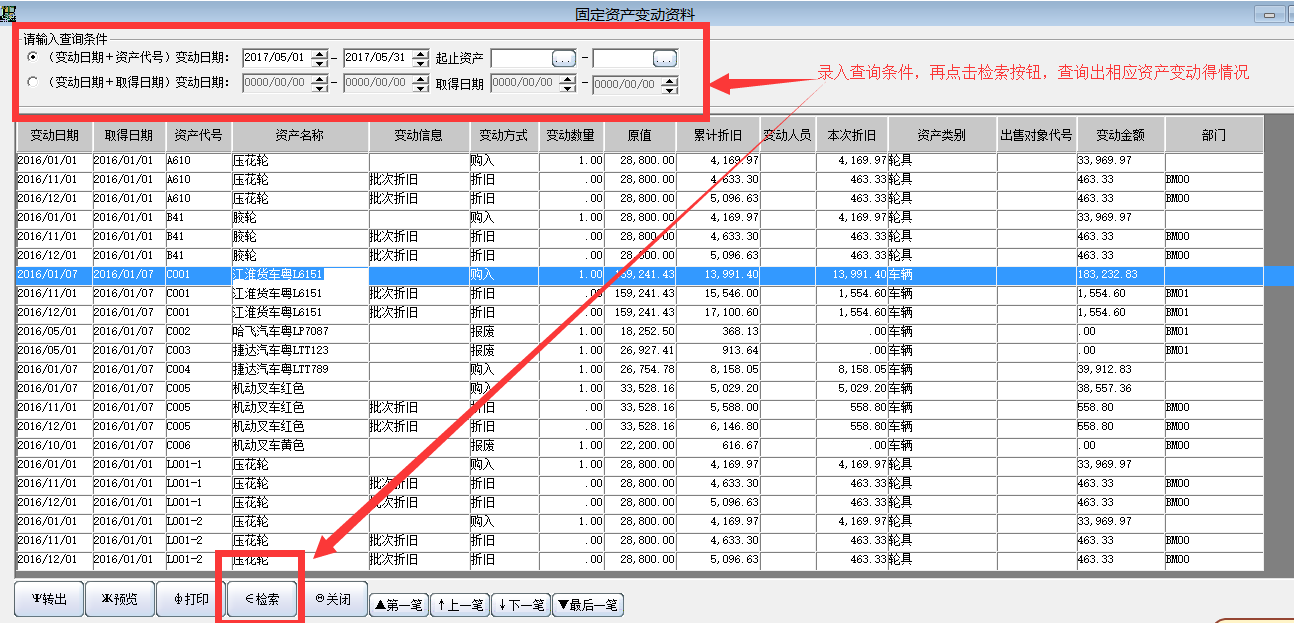Click the 17,100.60 accumulated depreciation cell
Screen dimensions: 1294x623
[718, 312]
